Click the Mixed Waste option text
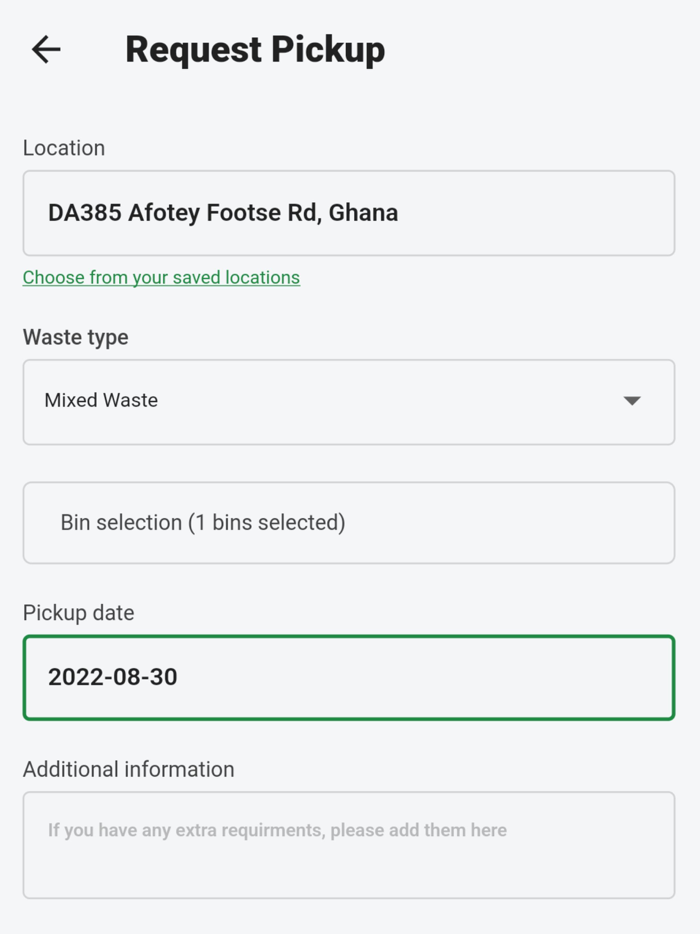The image size is (700, 934). click(101, 400)
